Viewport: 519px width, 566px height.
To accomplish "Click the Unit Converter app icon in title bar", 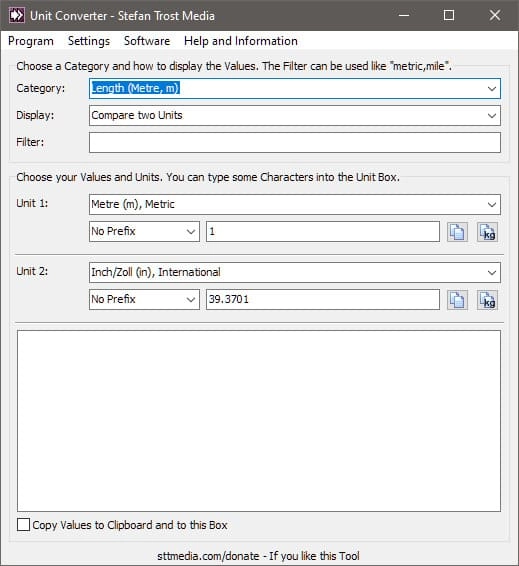I will (x=17, y=16).
